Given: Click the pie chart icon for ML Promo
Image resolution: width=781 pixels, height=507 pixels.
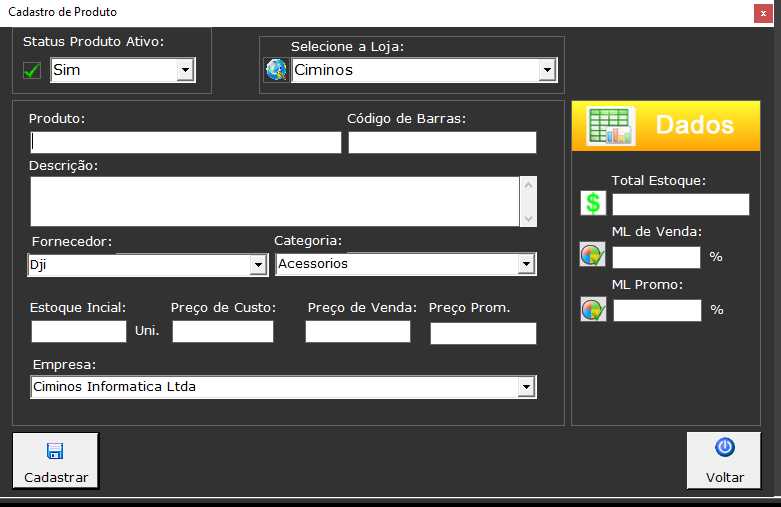Looking at the screenshot, I should [592, 309].
